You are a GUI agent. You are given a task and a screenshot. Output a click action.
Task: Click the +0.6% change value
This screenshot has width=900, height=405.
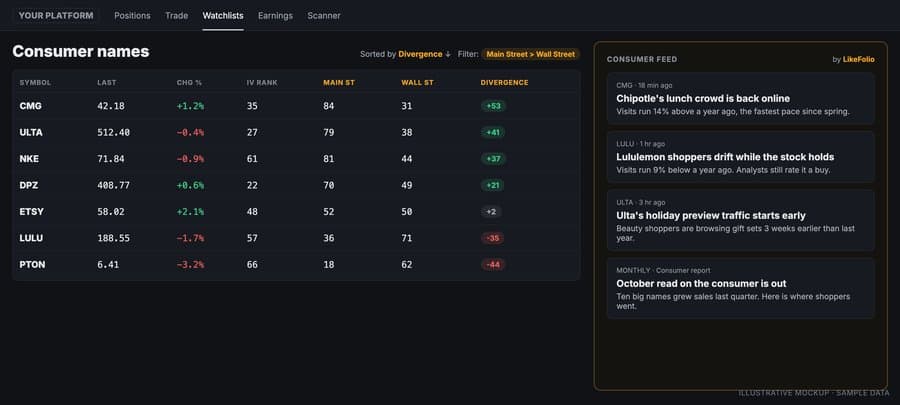point(190,185)
